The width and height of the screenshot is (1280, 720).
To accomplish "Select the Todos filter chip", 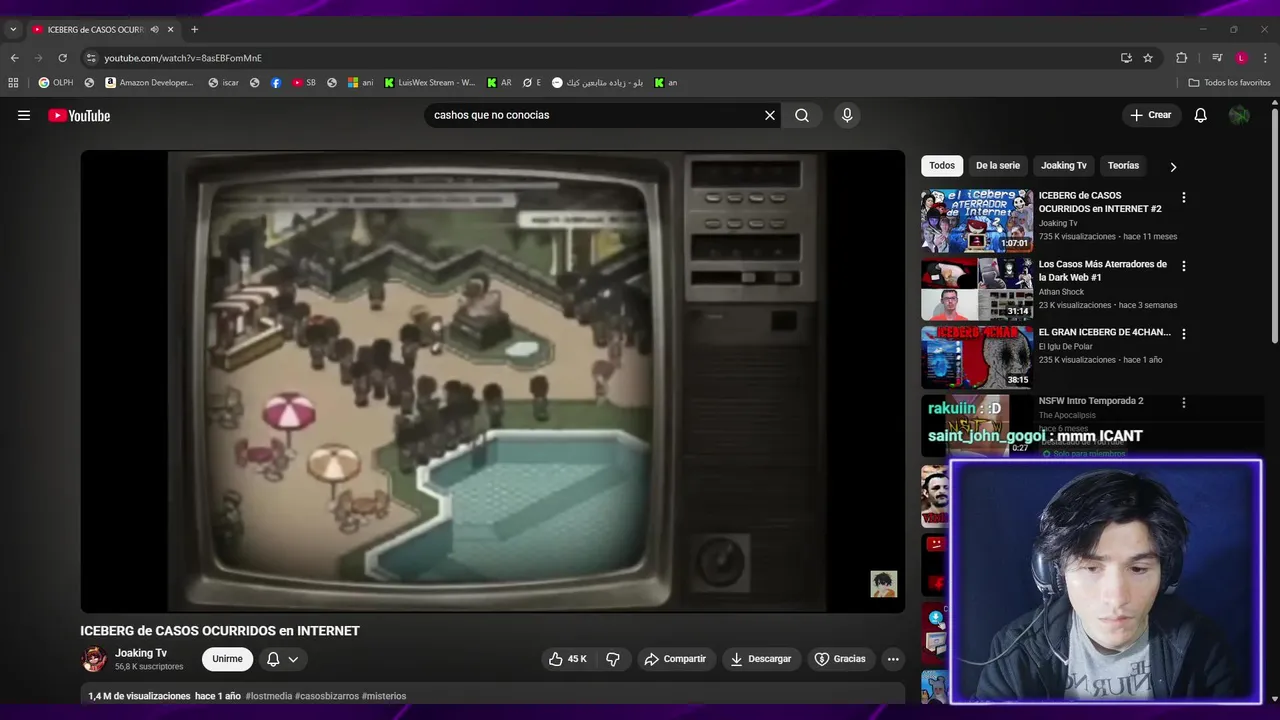I will [942, 166].
